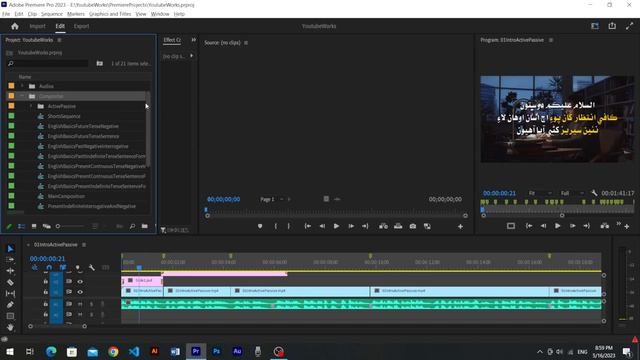Select the Selection tool in timeline toolbar
The image size is (640, 360).
coord(11,249)
